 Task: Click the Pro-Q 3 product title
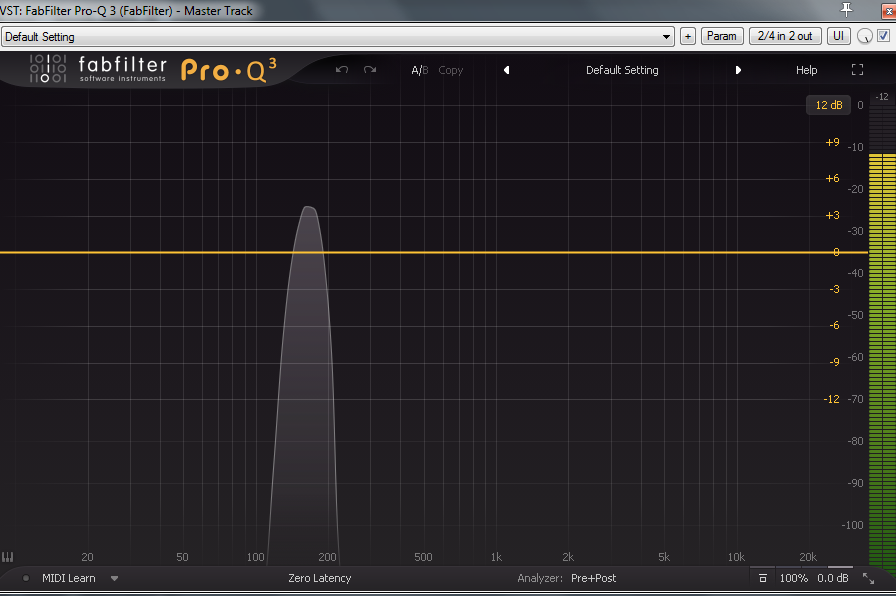click(x=229, y=70)
